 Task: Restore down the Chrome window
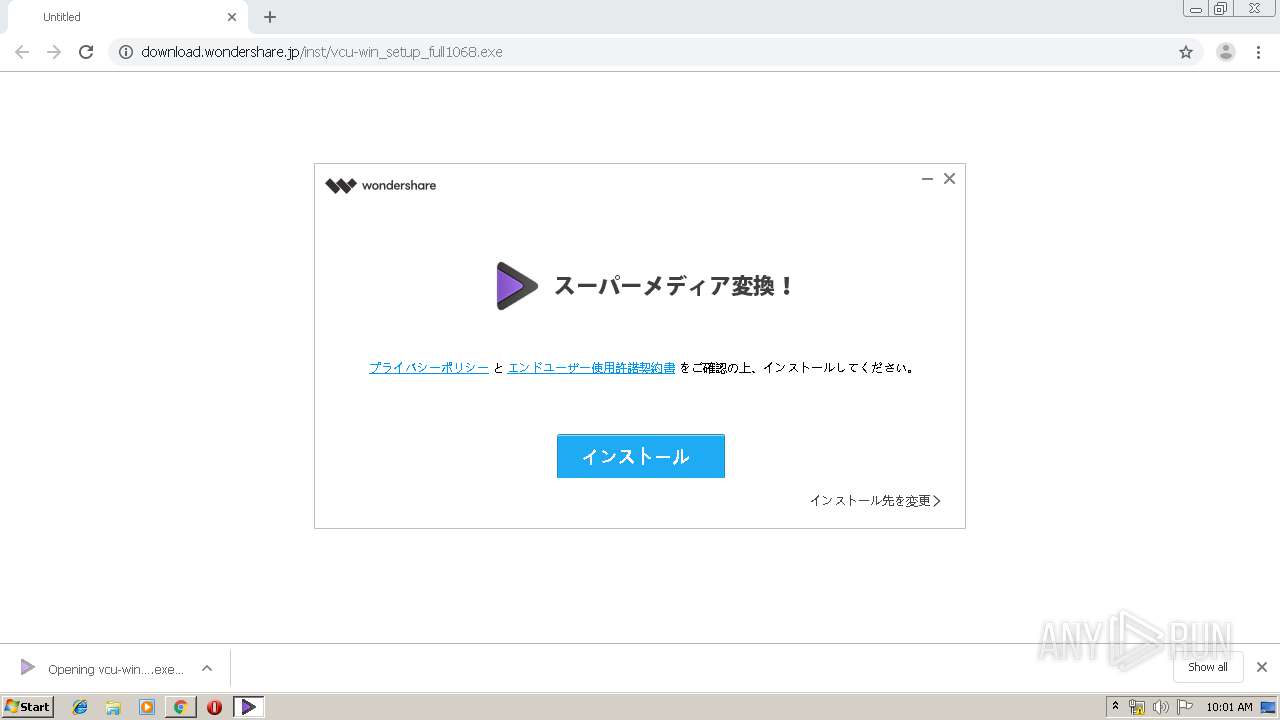1221,9
